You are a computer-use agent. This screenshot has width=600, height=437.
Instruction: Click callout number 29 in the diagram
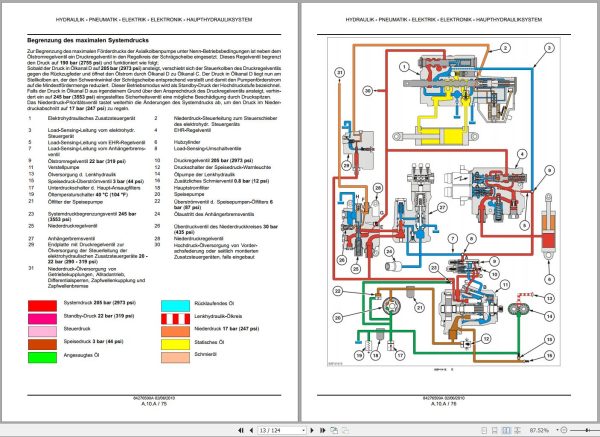347,166
